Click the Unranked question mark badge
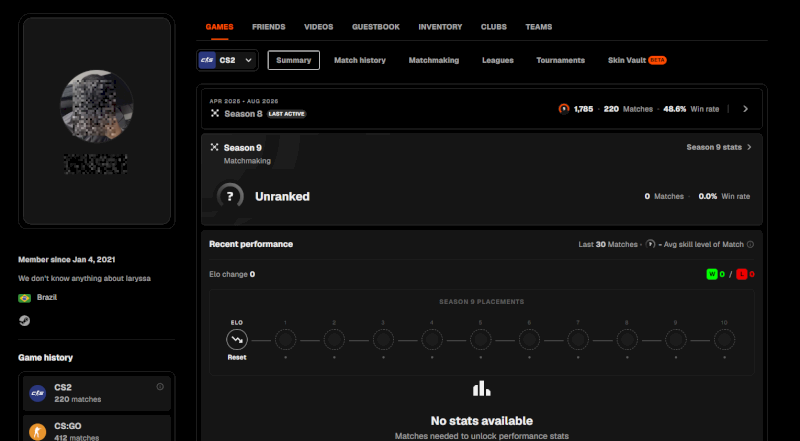This screenshot has height=441, width=800. click(230, 197)
